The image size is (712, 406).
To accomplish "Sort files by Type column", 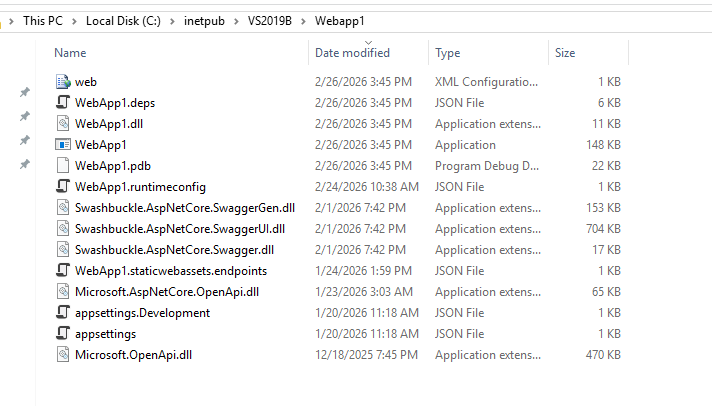I will click(448, 53).
